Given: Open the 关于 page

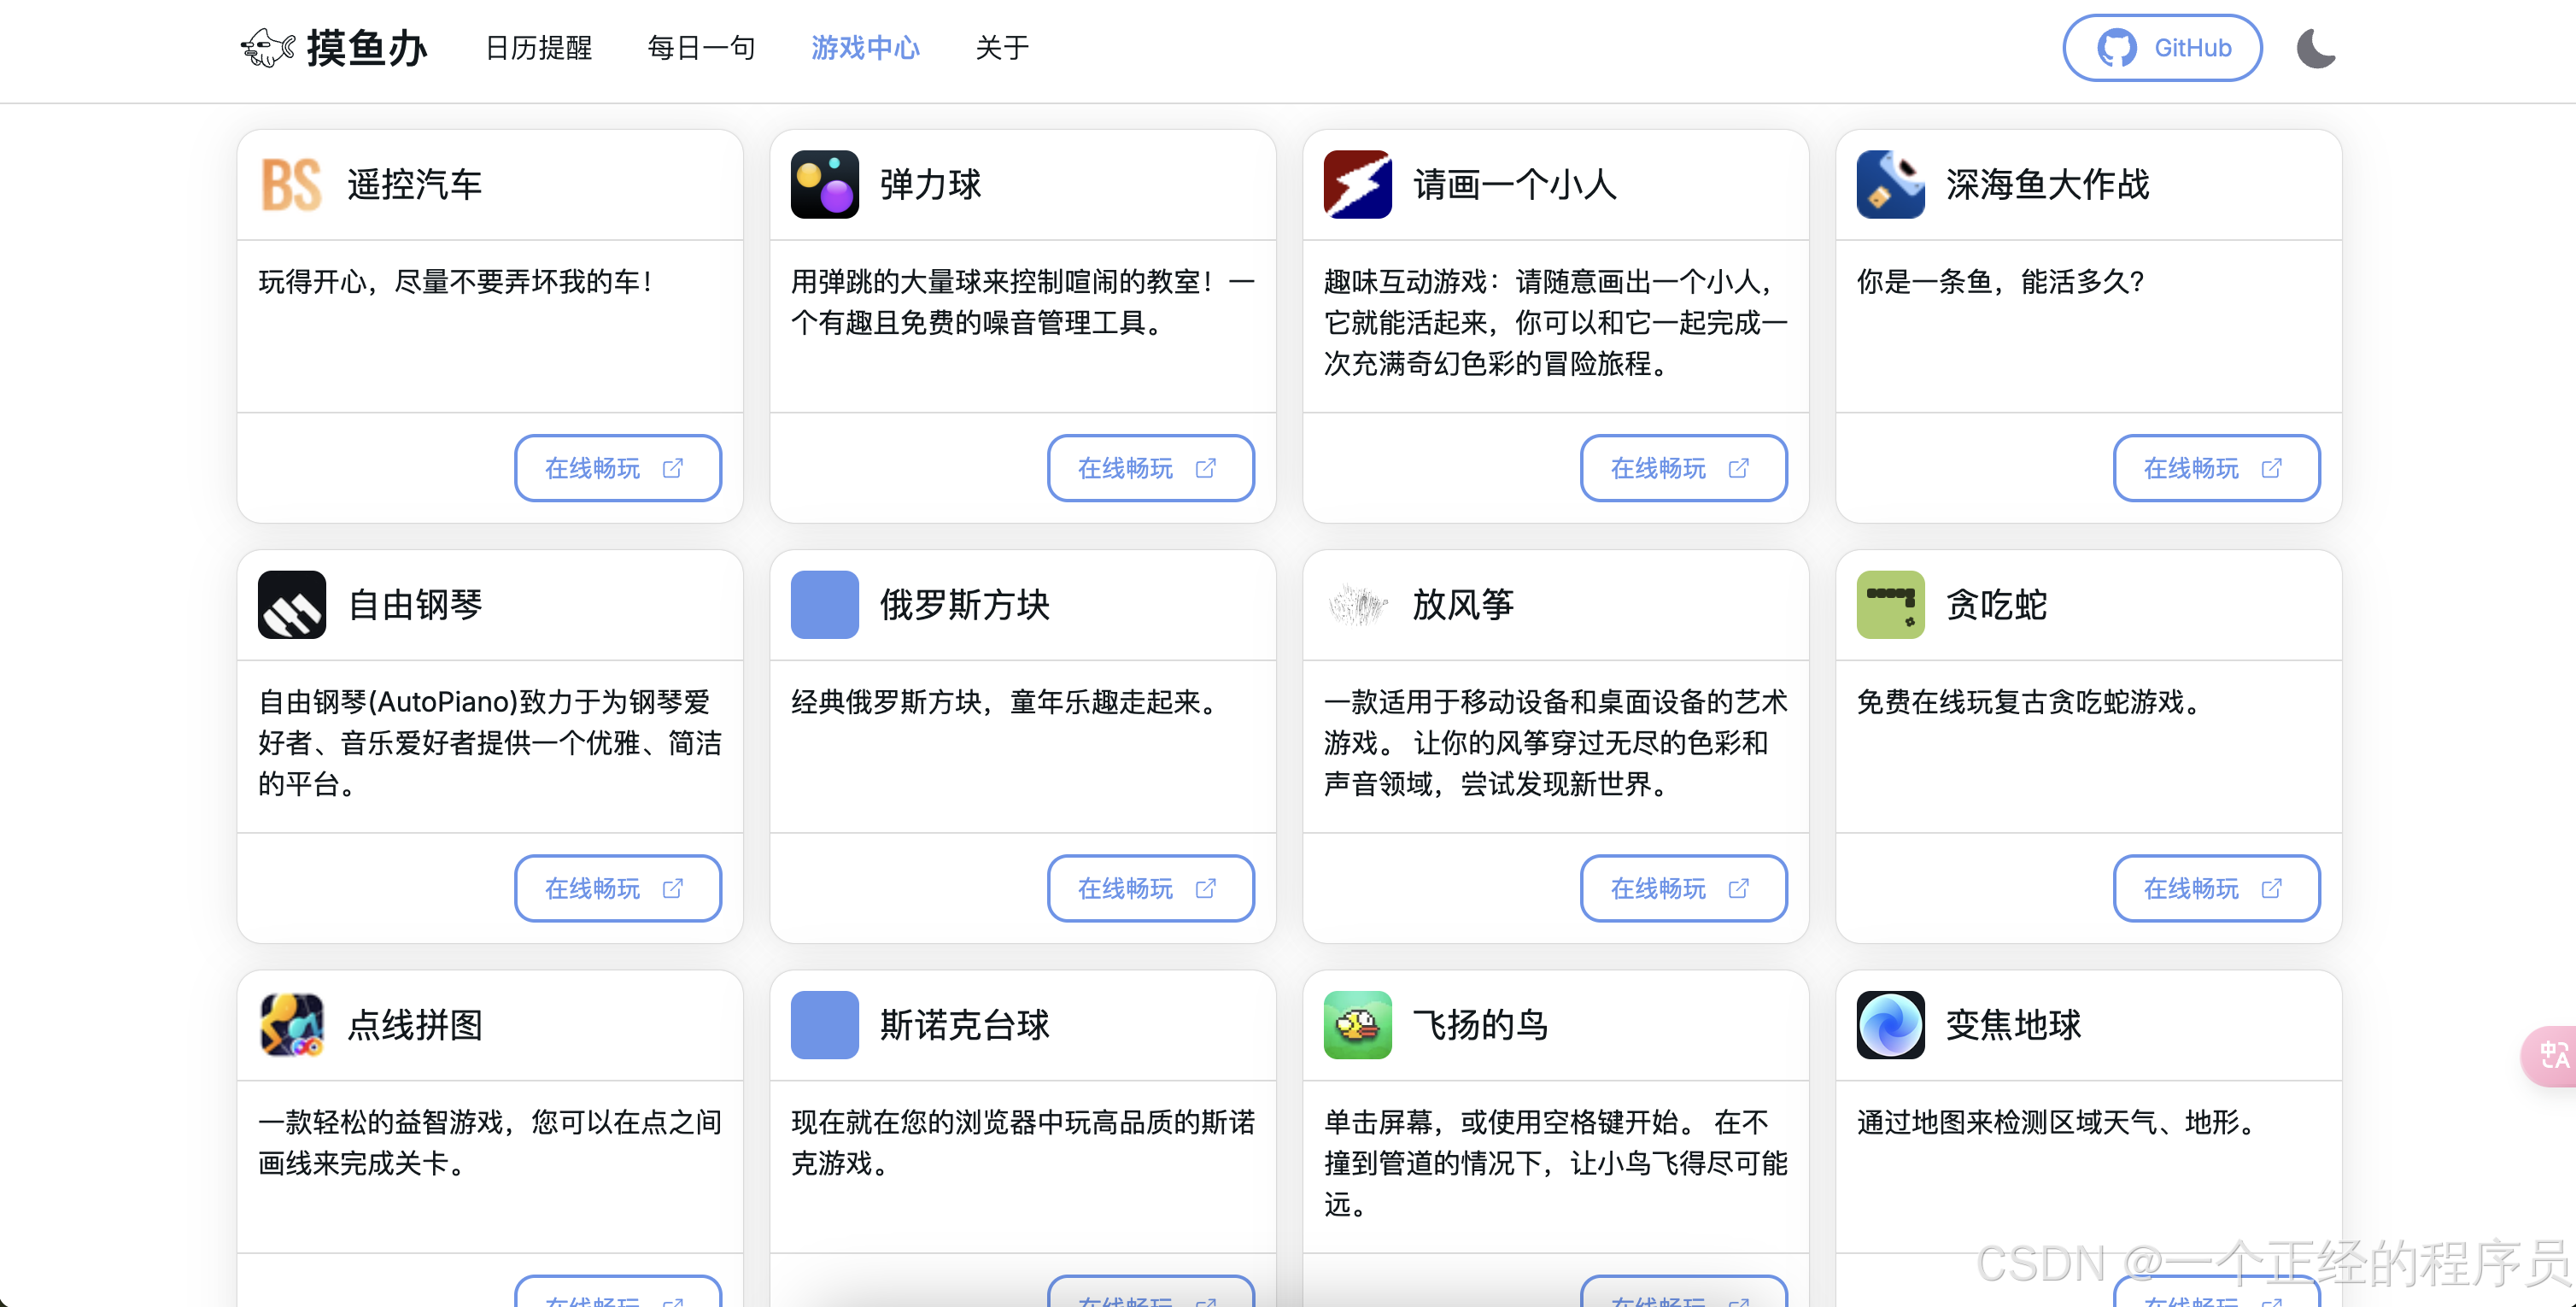Looking at the screenshot, I should pos(1002,48).
